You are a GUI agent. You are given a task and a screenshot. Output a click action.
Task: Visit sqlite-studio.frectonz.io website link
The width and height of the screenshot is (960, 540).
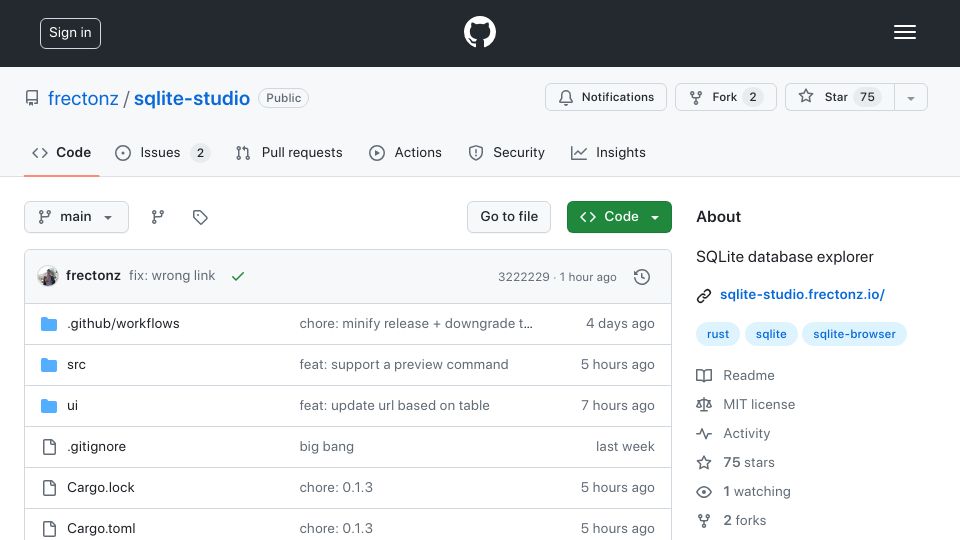(x=802, y=294)
